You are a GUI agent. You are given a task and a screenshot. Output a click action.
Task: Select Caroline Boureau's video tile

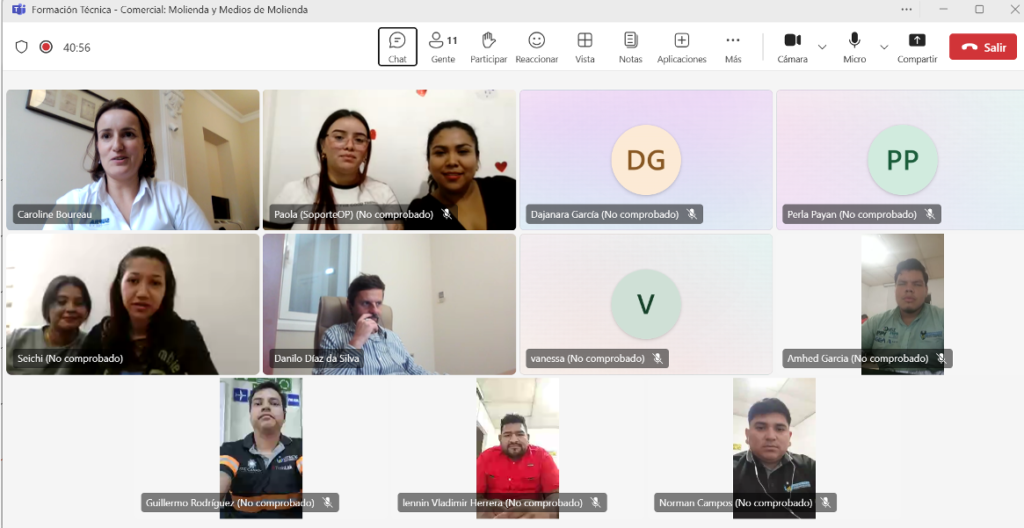pos(133,160)
